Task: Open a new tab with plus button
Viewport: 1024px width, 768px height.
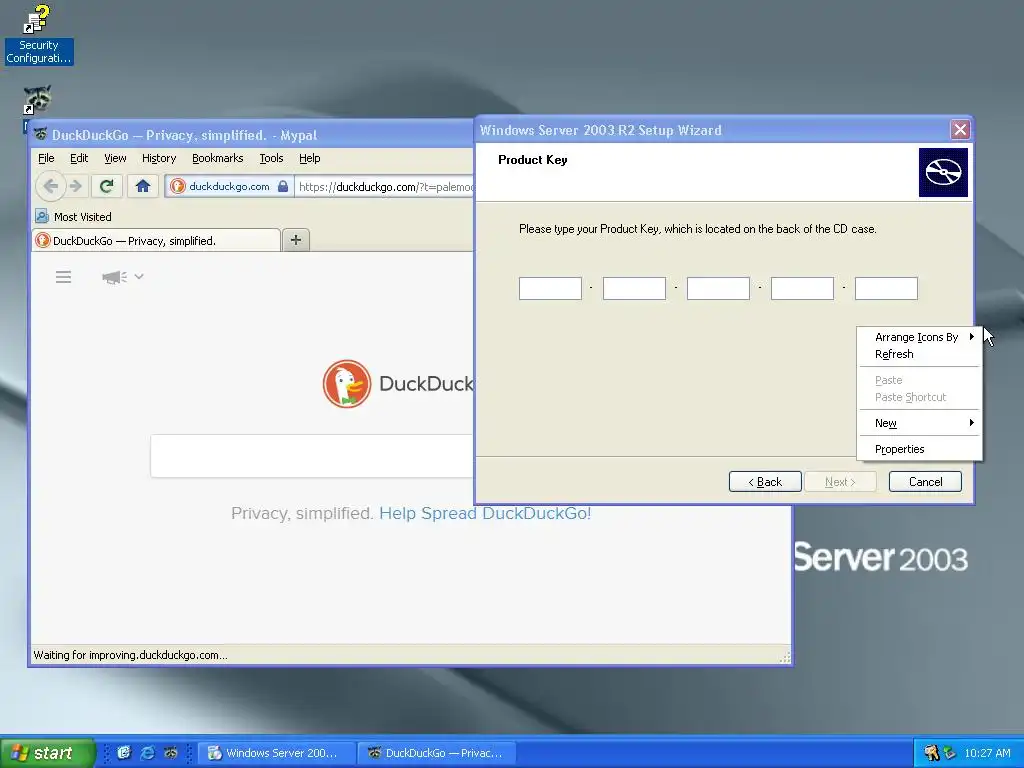Action: tap(296, 240)
